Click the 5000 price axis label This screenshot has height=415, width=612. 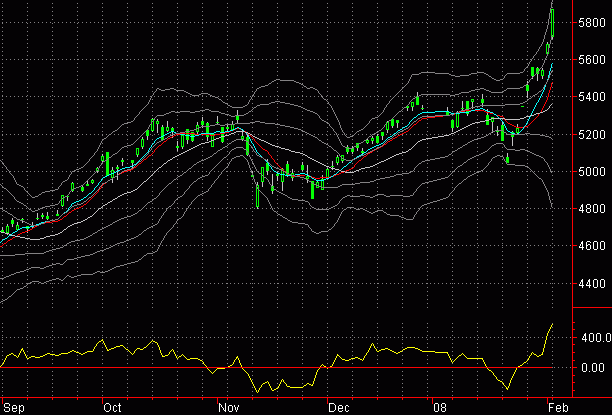pos(592,172)
